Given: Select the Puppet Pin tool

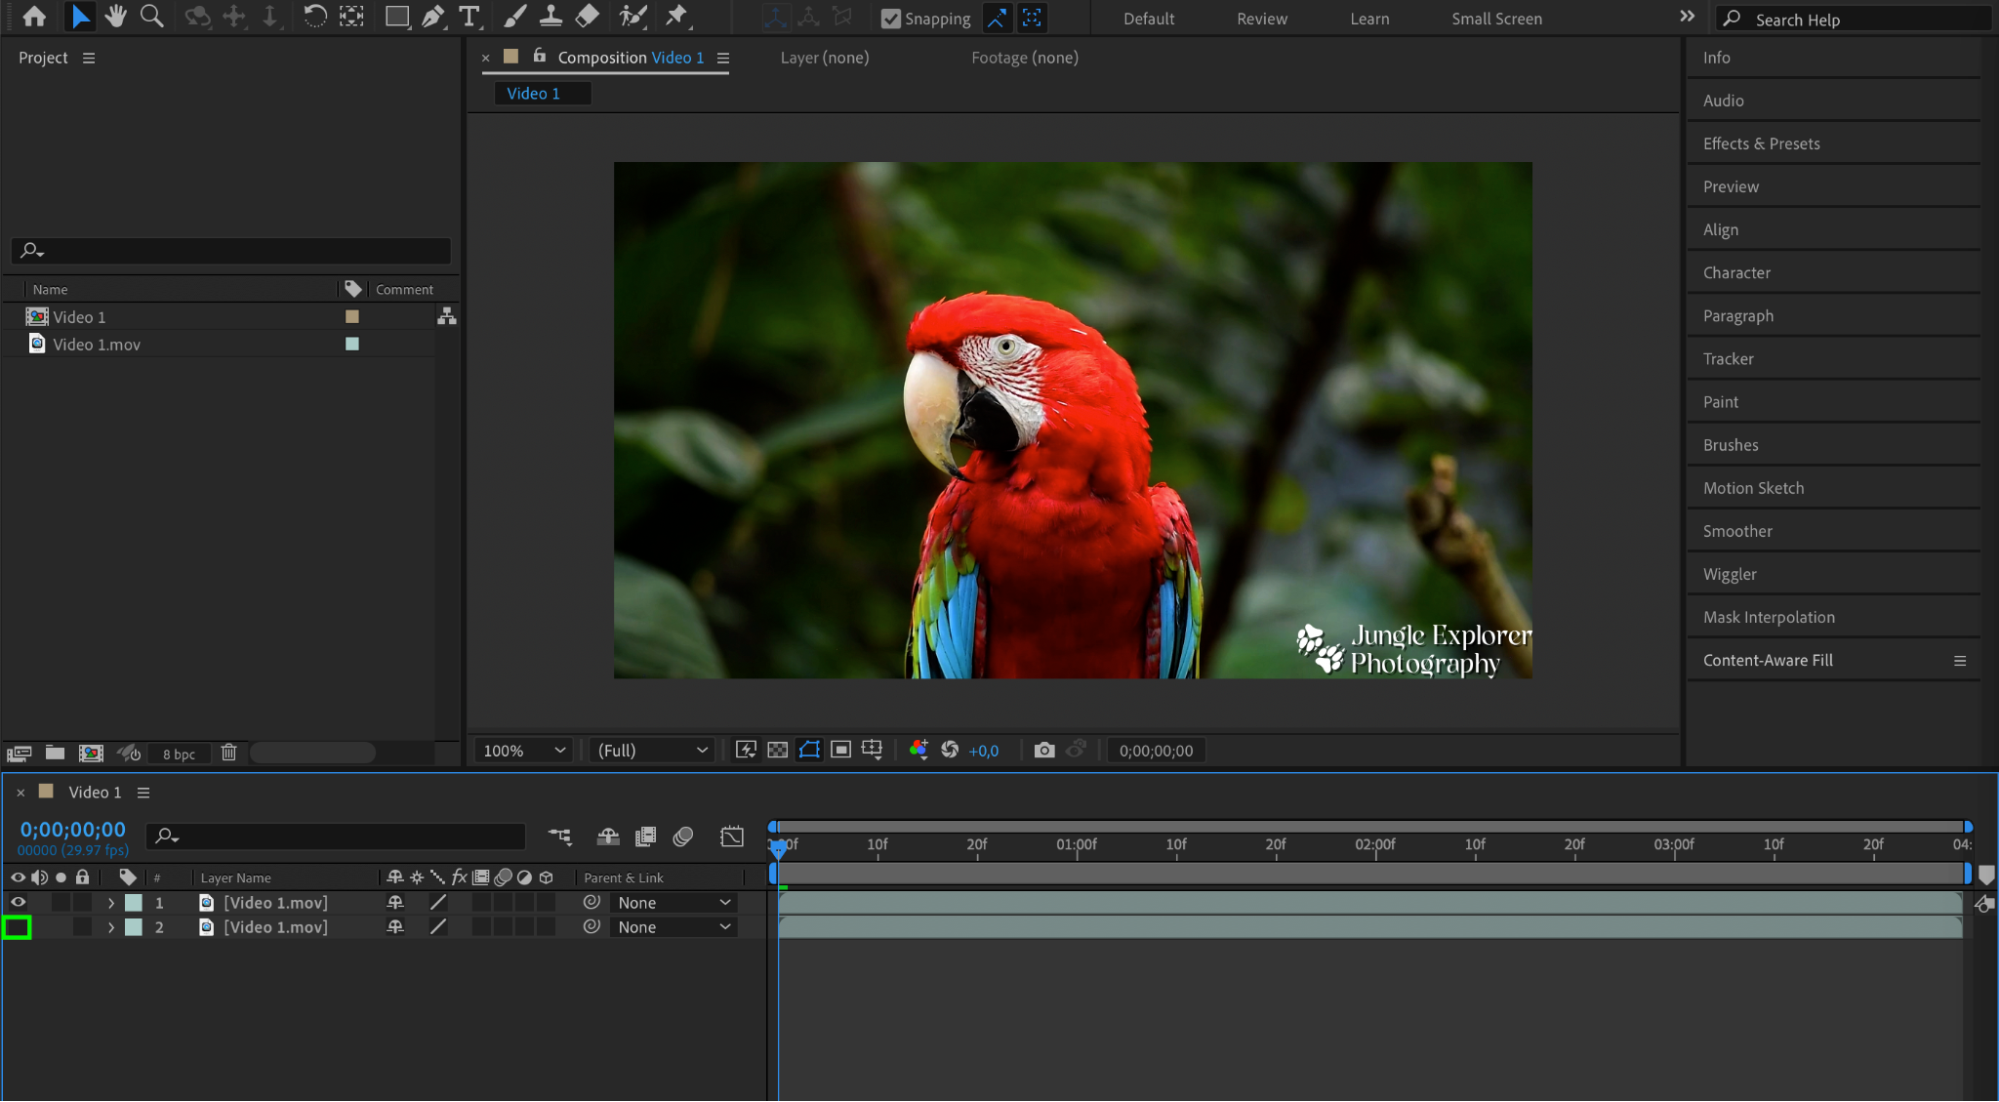Looking at the screenshot, I should coord(677,16).
